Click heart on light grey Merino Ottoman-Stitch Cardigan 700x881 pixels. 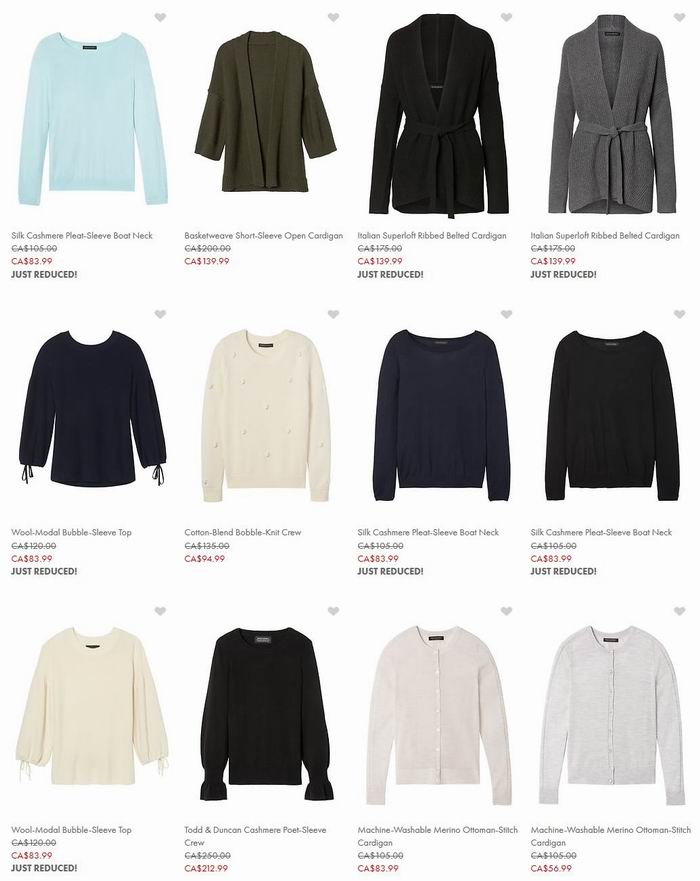pos(679,611)
